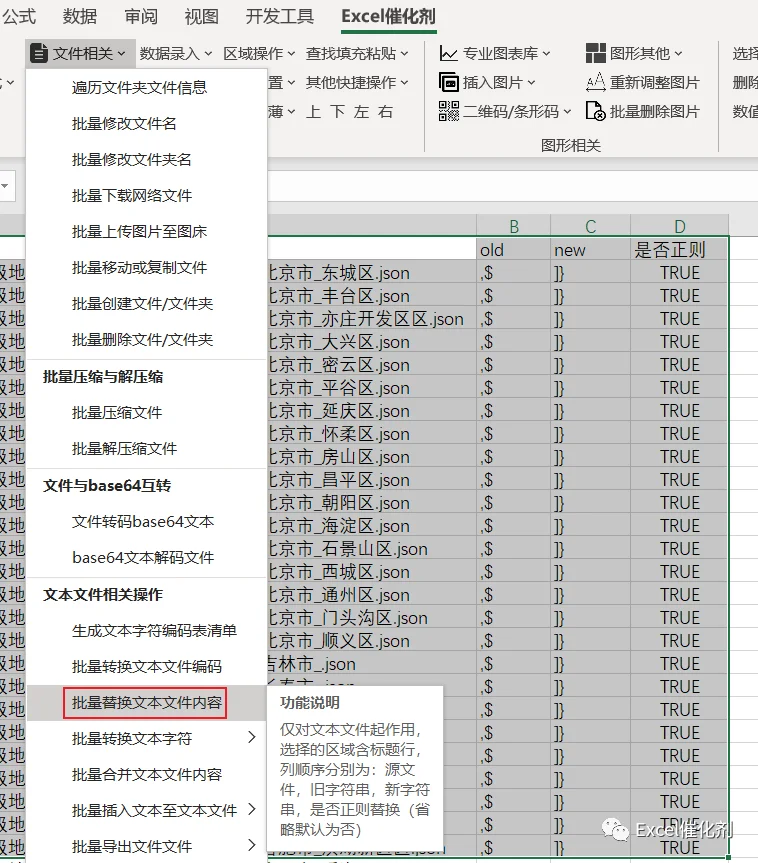Click cell 北京市_门头沟区.json

pyautogui.click(x=372, y=618)
